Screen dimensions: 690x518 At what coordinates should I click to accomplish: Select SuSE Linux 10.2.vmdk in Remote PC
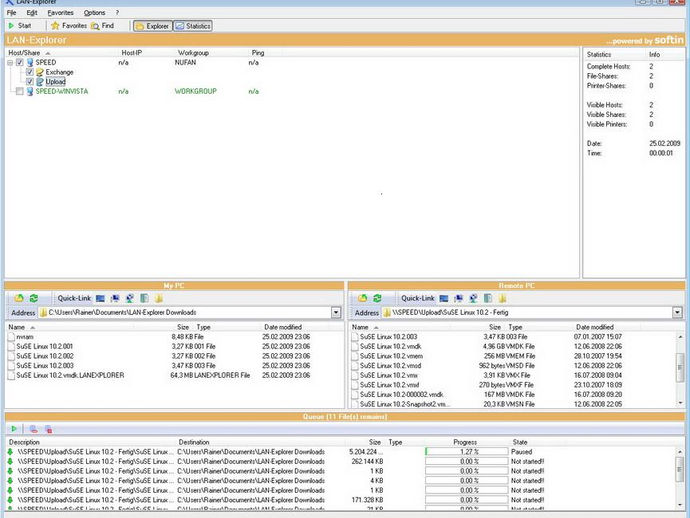point(390,346)
